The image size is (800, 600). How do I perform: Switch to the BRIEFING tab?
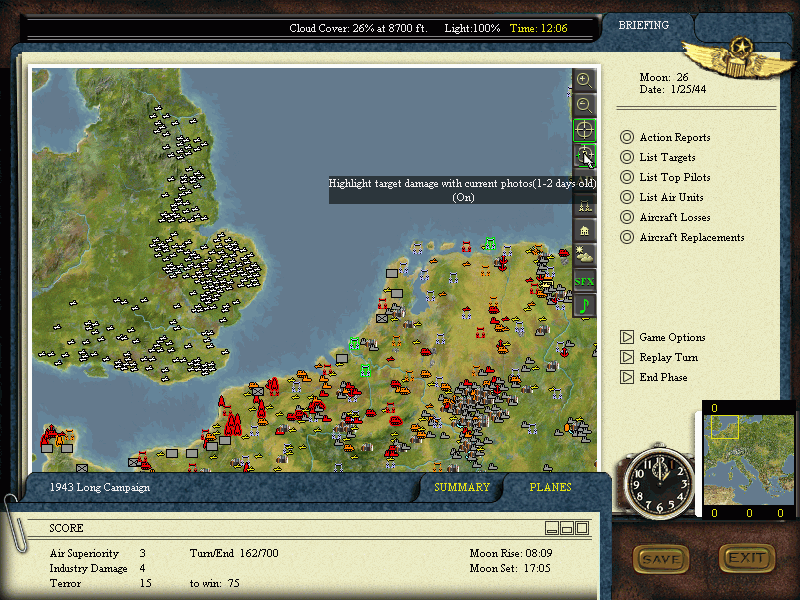(x=643, y=25)
